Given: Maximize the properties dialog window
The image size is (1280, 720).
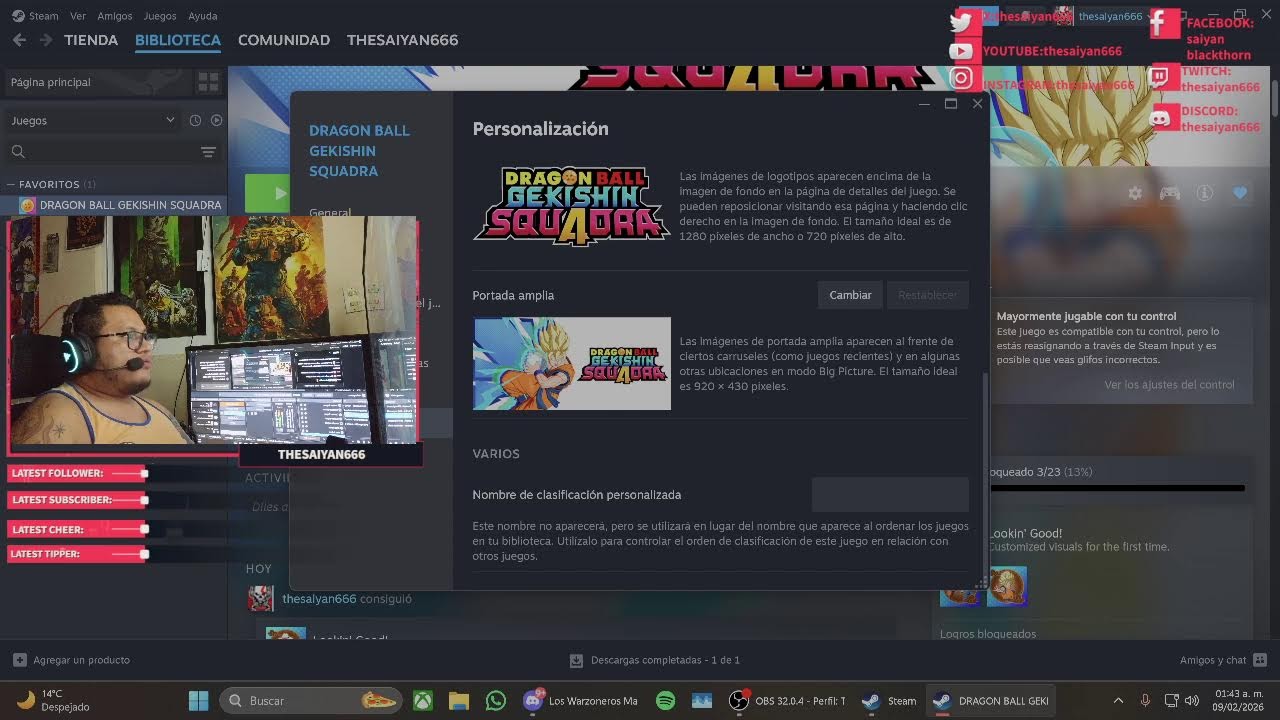Looking at the screenshot, I should pos(951,104).
